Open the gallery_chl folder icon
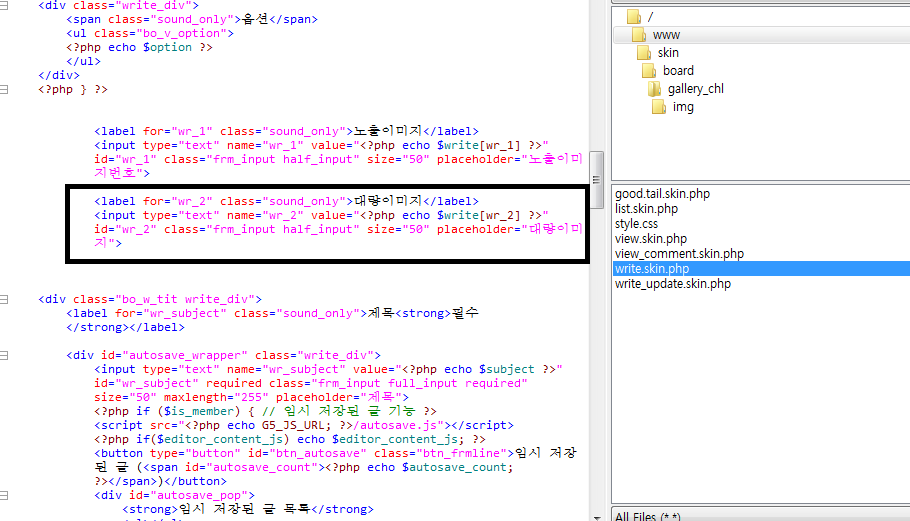This screenshot has height=521, width=910. (x=656, y=89)
